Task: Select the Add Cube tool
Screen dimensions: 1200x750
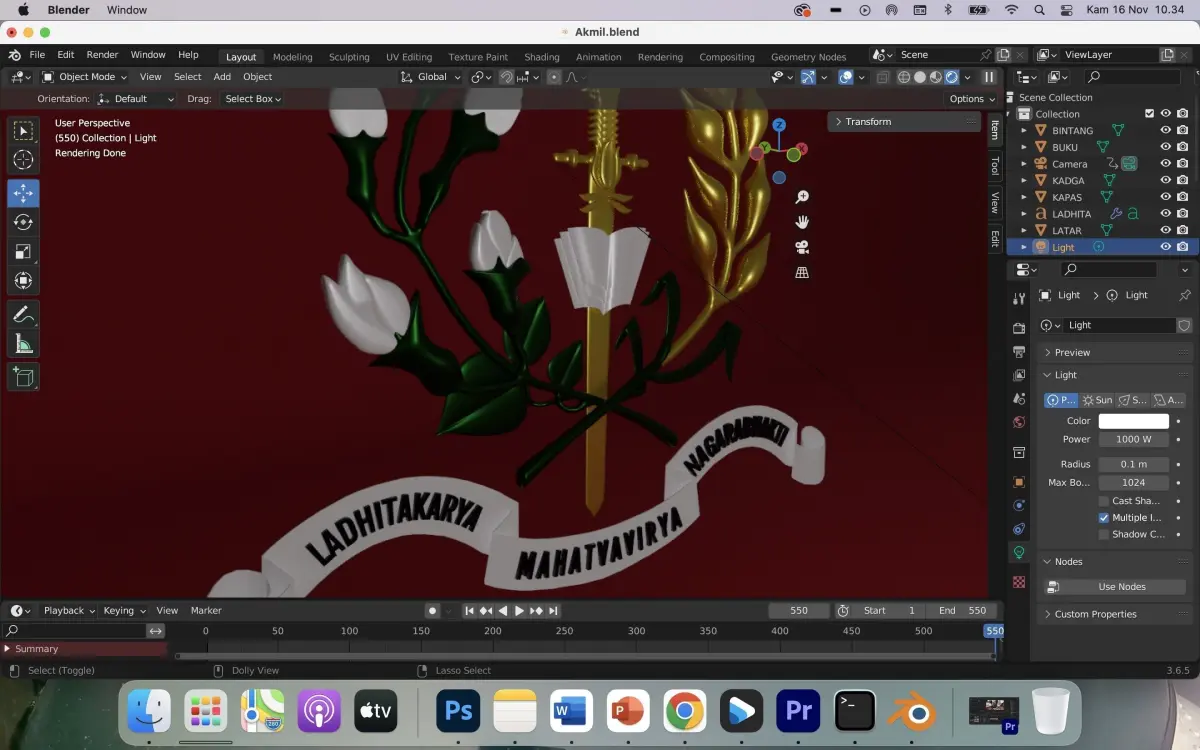Action: [23, 377]
